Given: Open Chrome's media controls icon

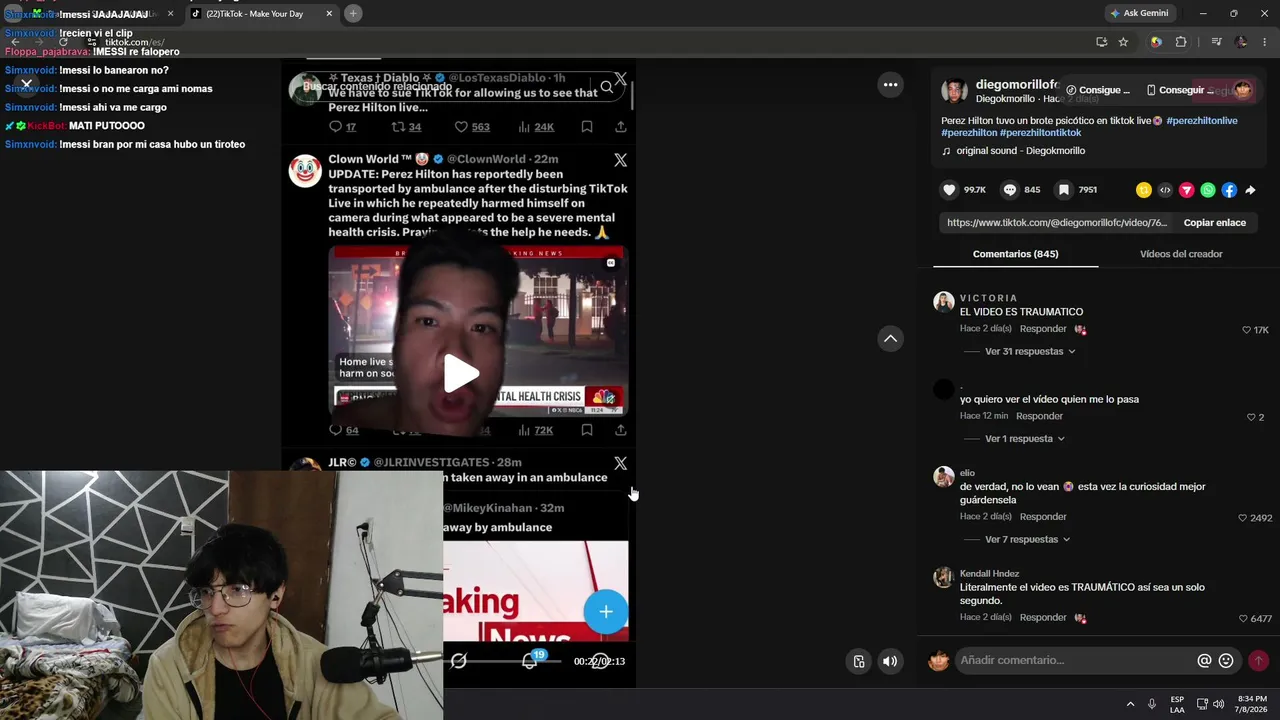Looking at the screenshot, I should coord(1216,42).
